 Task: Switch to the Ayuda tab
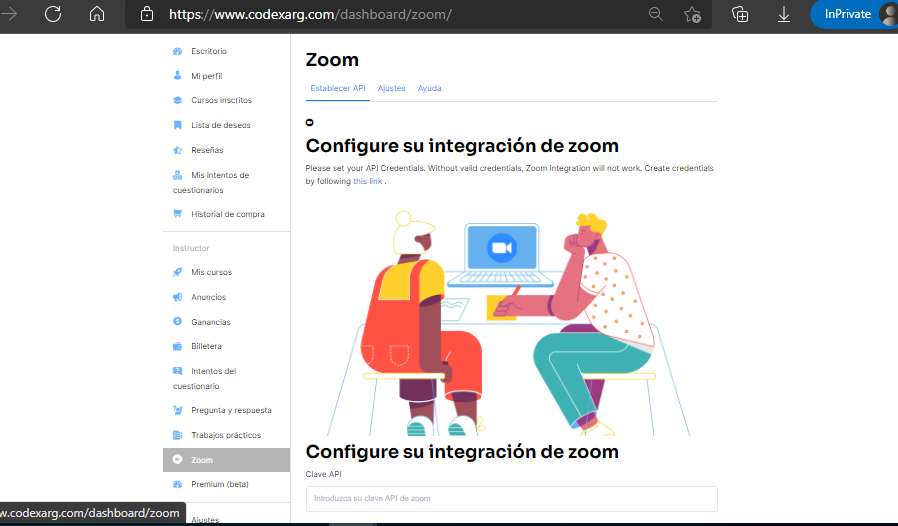430,88
